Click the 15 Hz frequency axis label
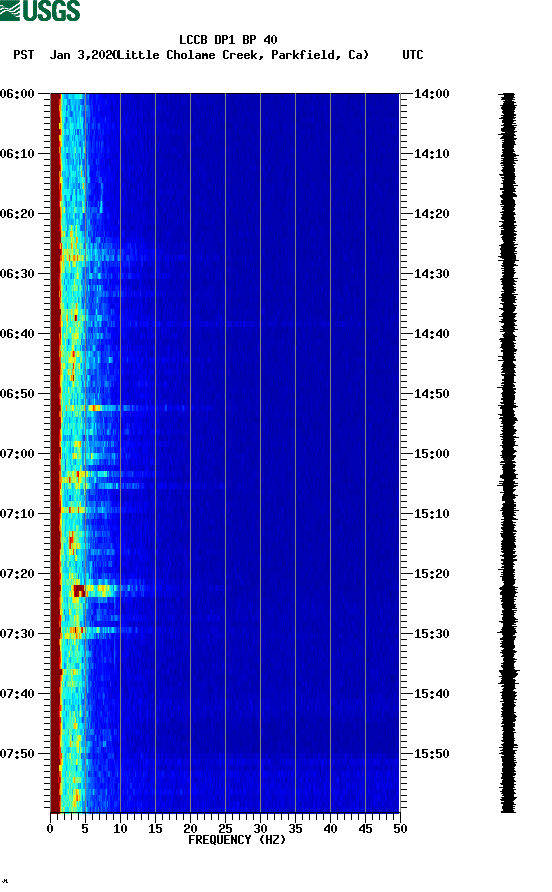 (x=155, y=829)
